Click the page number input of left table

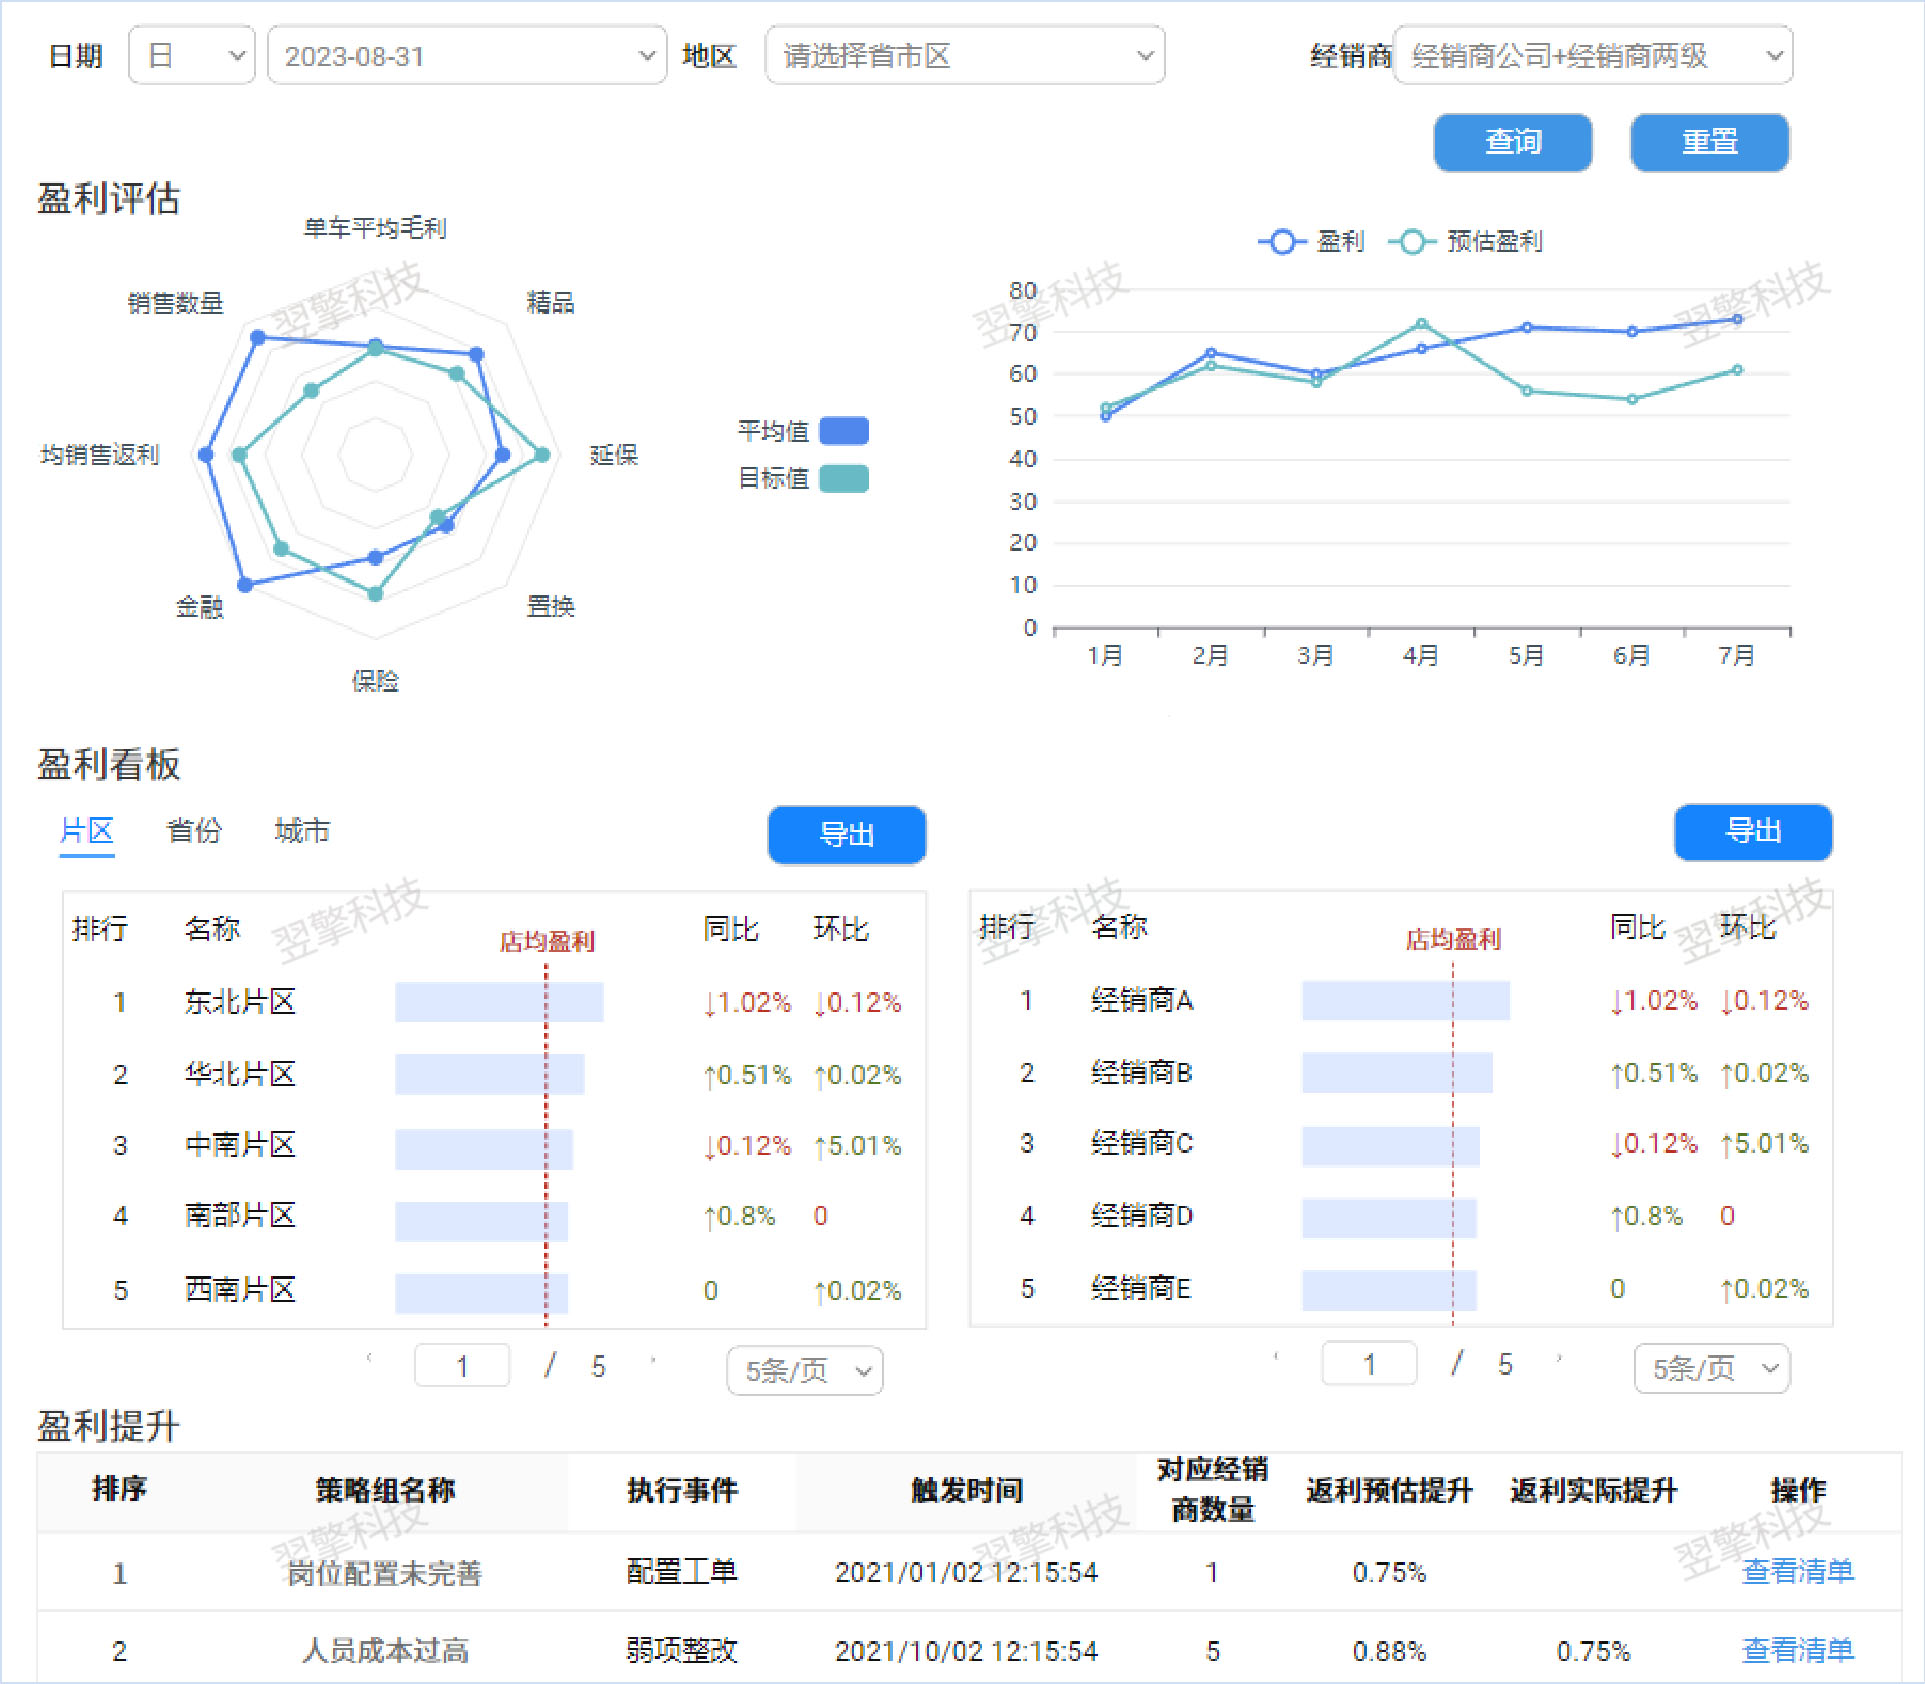(462, 1364)
